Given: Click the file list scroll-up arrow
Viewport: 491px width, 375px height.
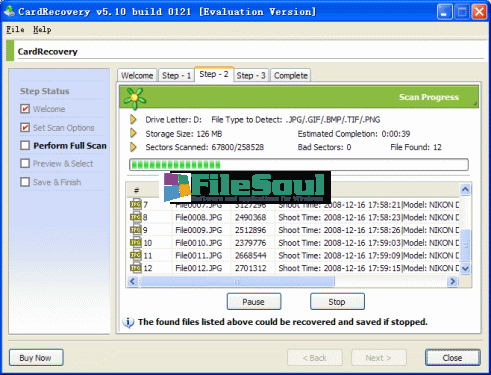Looking at the screenshot, I should (x=465, y=189).
